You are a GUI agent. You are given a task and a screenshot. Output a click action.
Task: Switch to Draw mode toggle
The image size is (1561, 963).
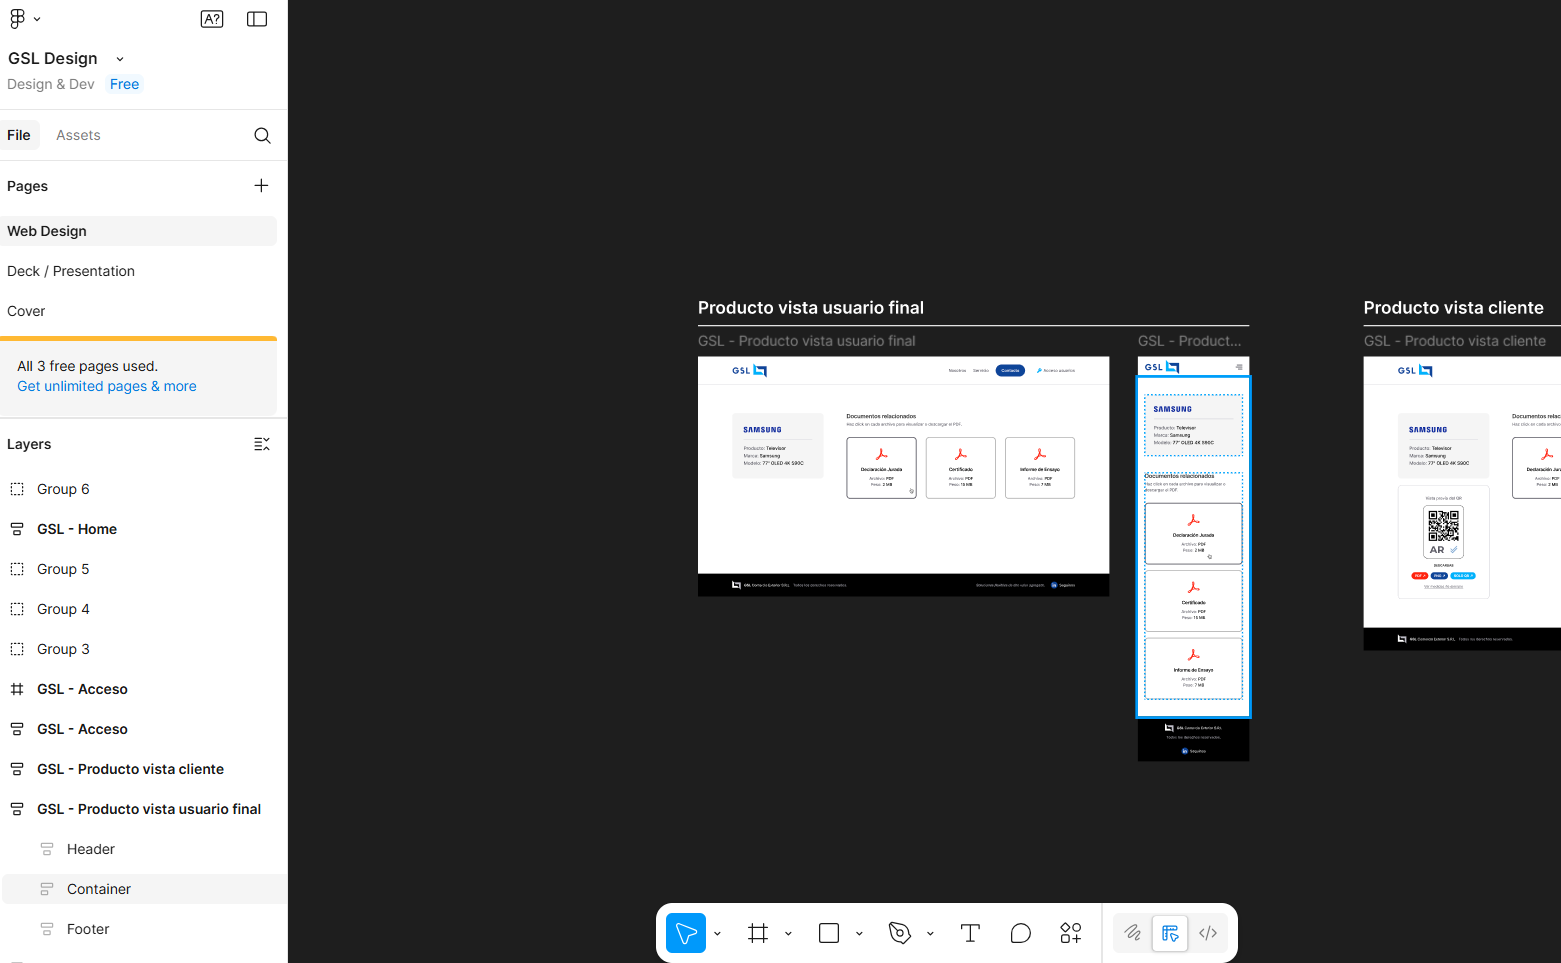tap(1132, 933)
